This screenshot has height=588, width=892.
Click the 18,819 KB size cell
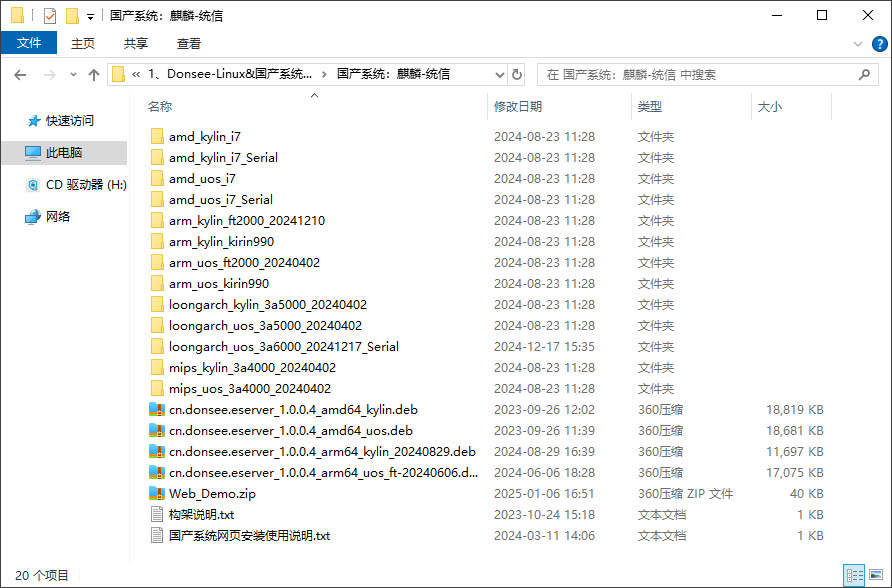(x=795, y=409)
